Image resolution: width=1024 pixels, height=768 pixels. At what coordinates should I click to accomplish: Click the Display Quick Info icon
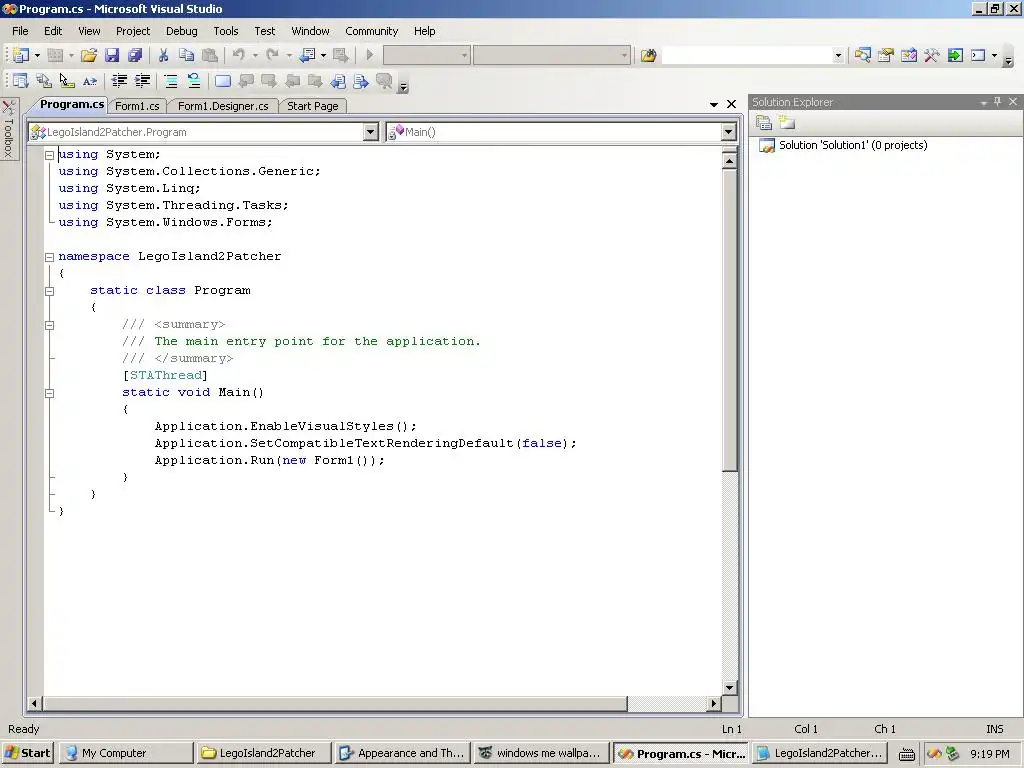coord(67,81)
